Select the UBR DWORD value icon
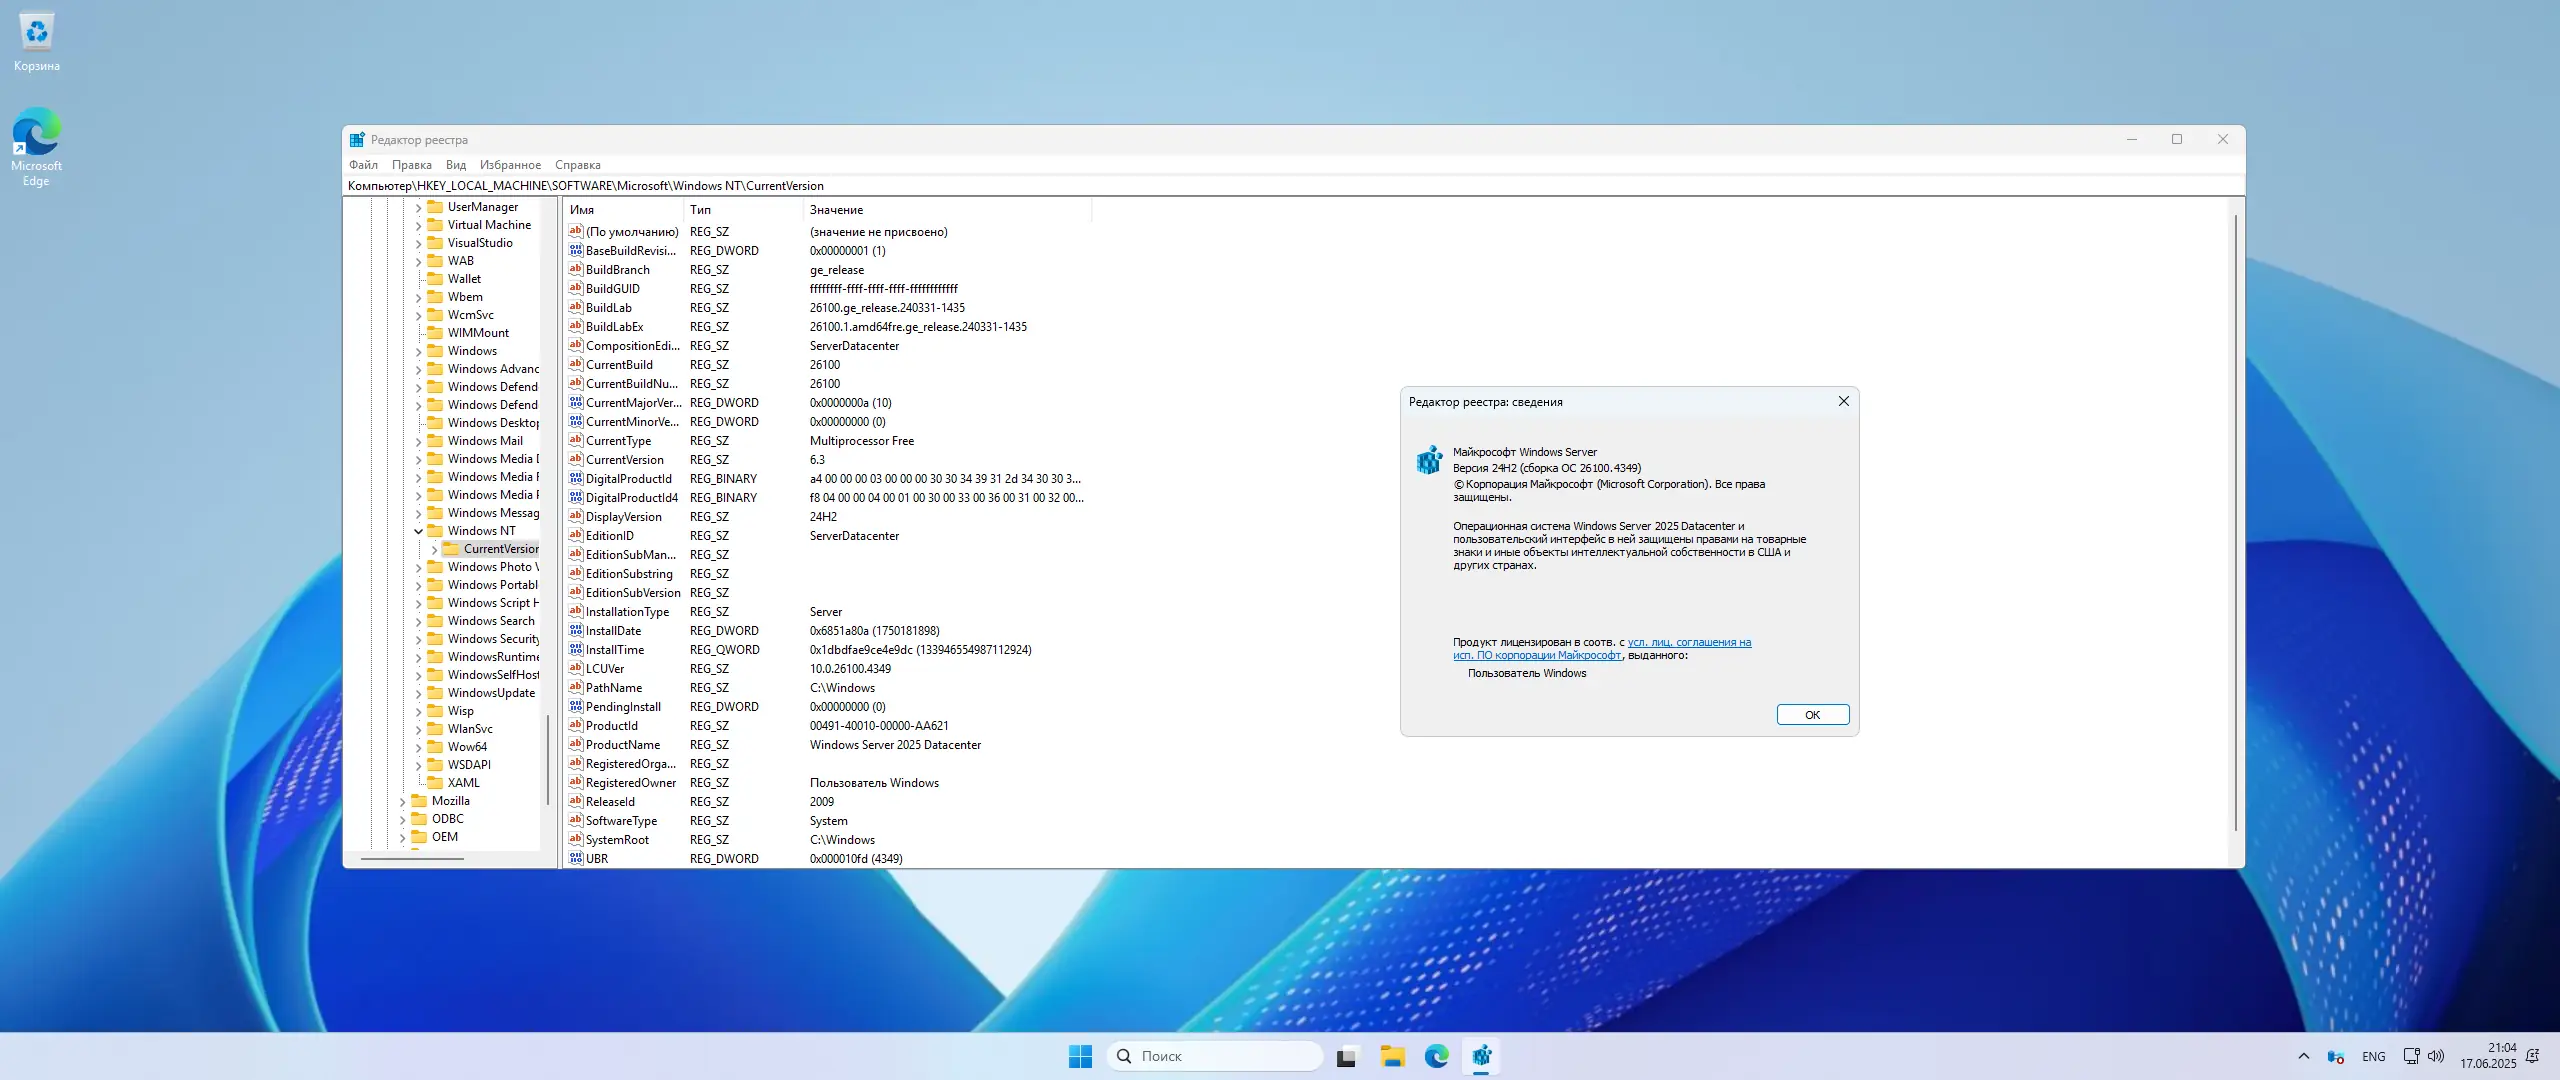2560x1080 pixels. (576, 858)
